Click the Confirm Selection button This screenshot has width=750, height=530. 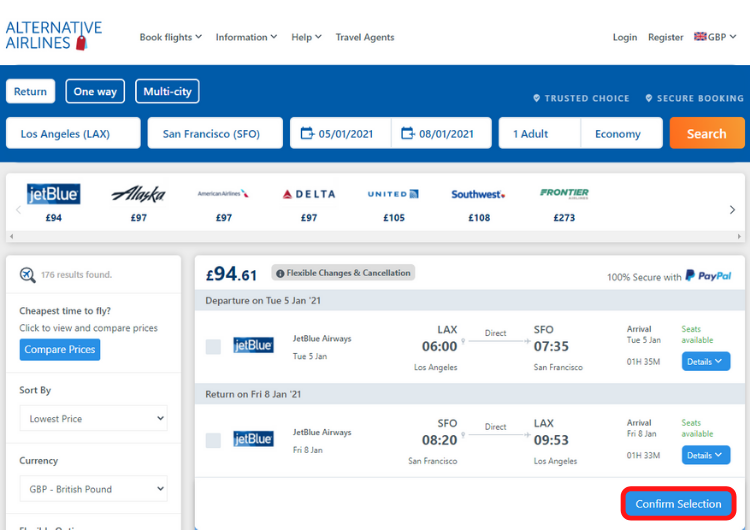pos(678,504)
